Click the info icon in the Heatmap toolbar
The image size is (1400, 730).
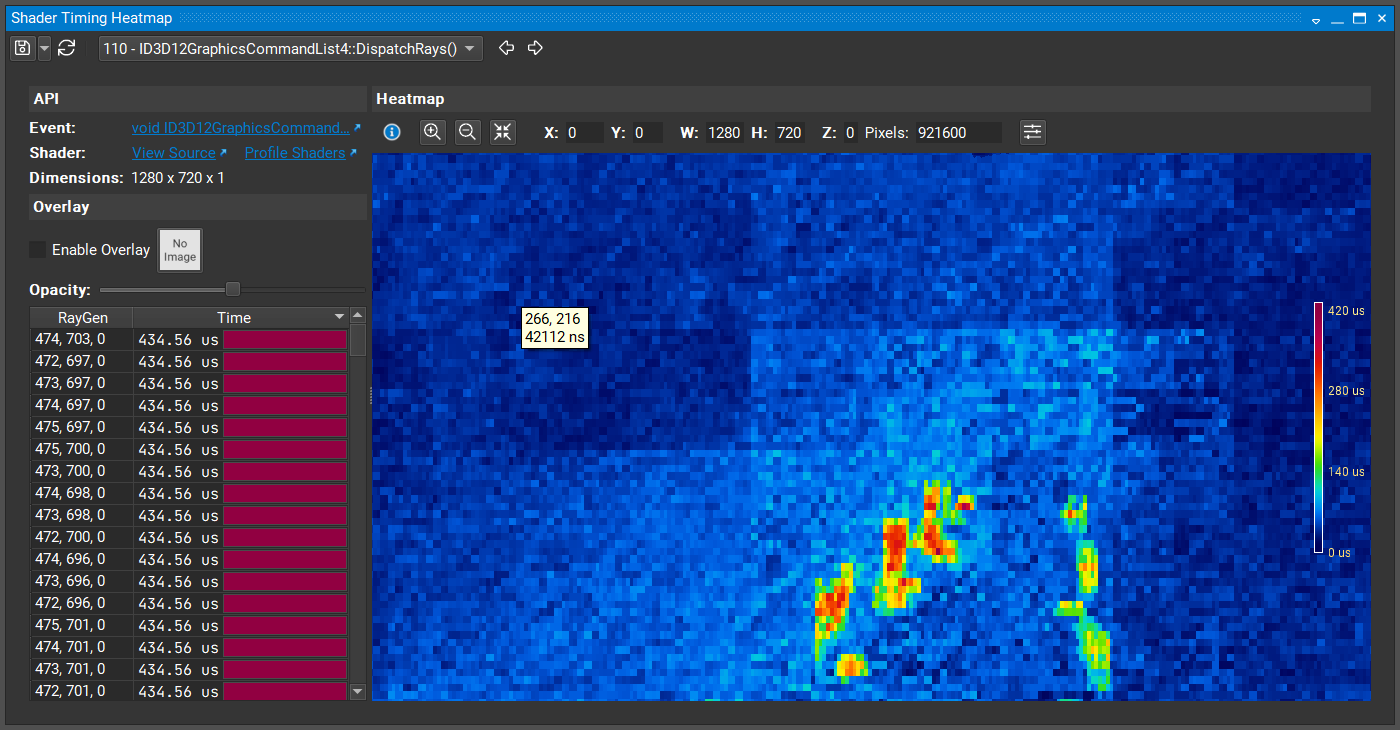391,132
